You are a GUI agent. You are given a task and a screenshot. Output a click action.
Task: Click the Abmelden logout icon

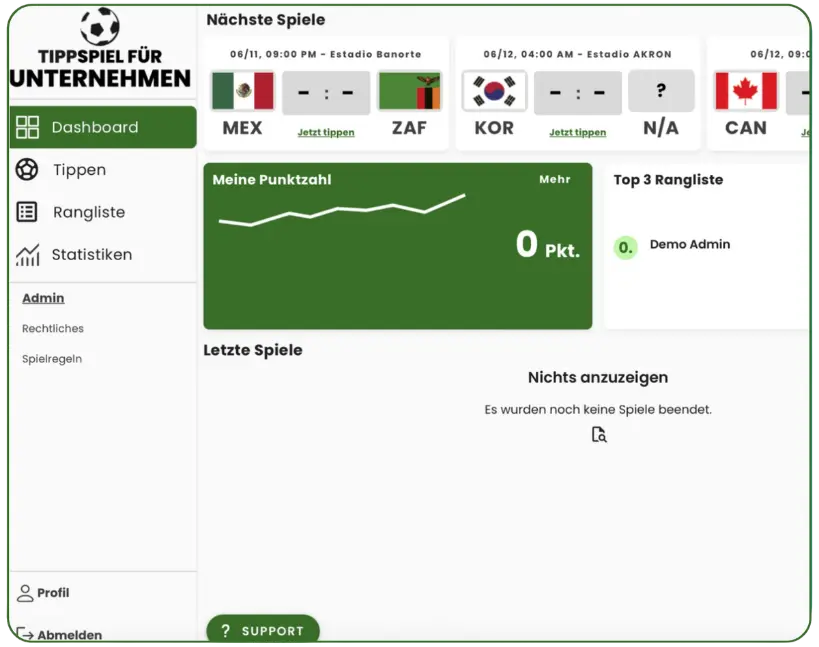tap(22, 634)
